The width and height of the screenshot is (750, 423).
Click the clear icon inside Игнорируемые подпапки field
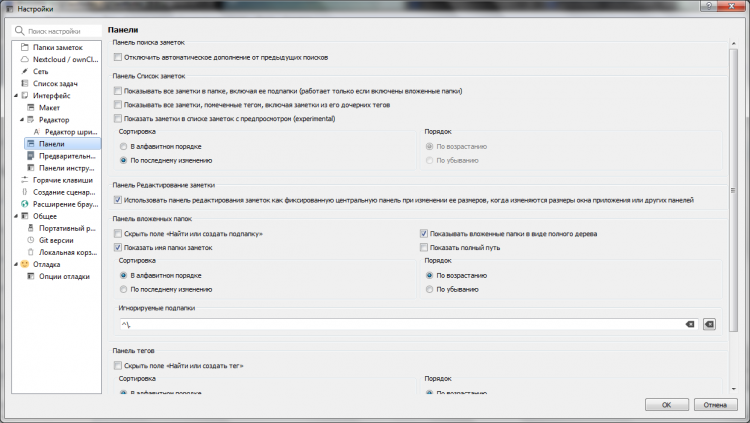tap(689, 325)
